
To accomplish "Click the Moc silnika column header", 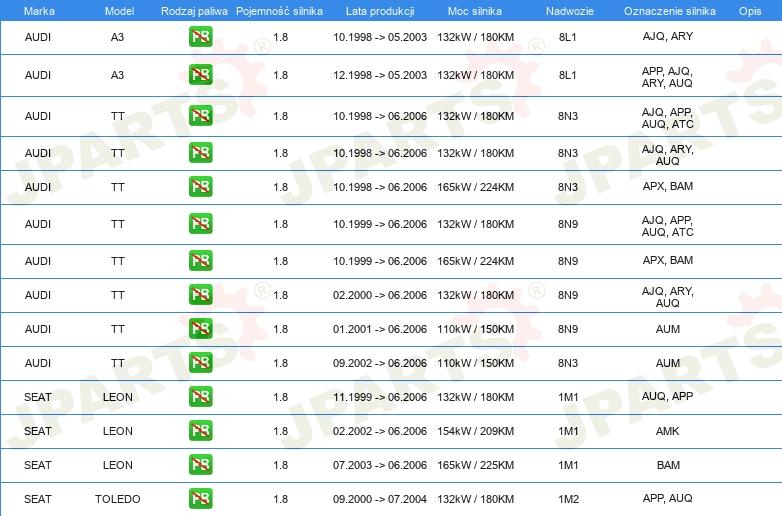I will pos(475,11).
